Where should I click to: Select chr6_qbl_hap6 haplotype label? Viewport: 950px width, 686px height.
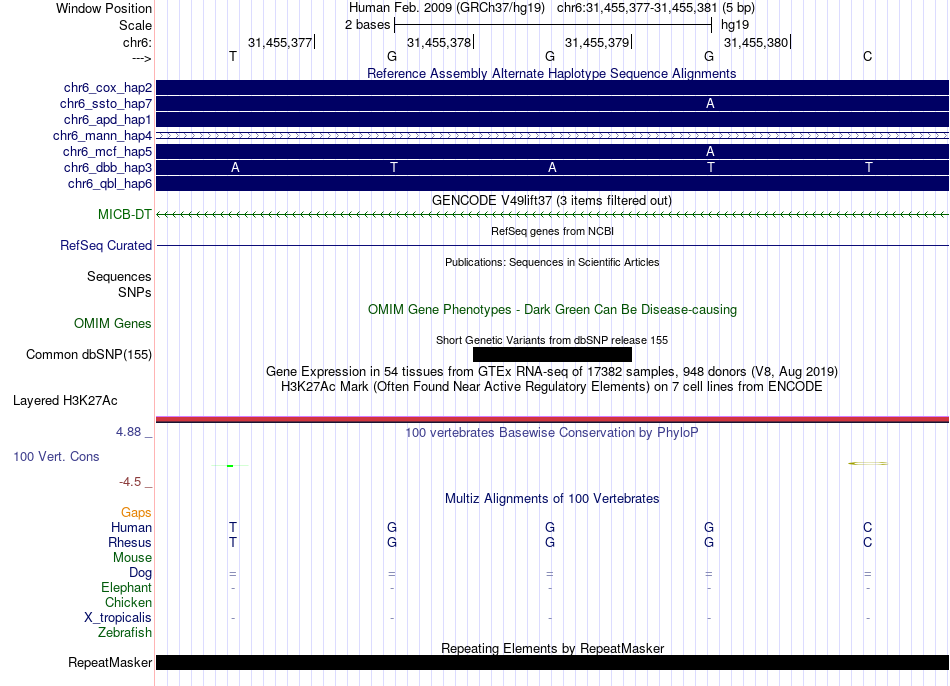pyautogui.click(x=110, y=184)
